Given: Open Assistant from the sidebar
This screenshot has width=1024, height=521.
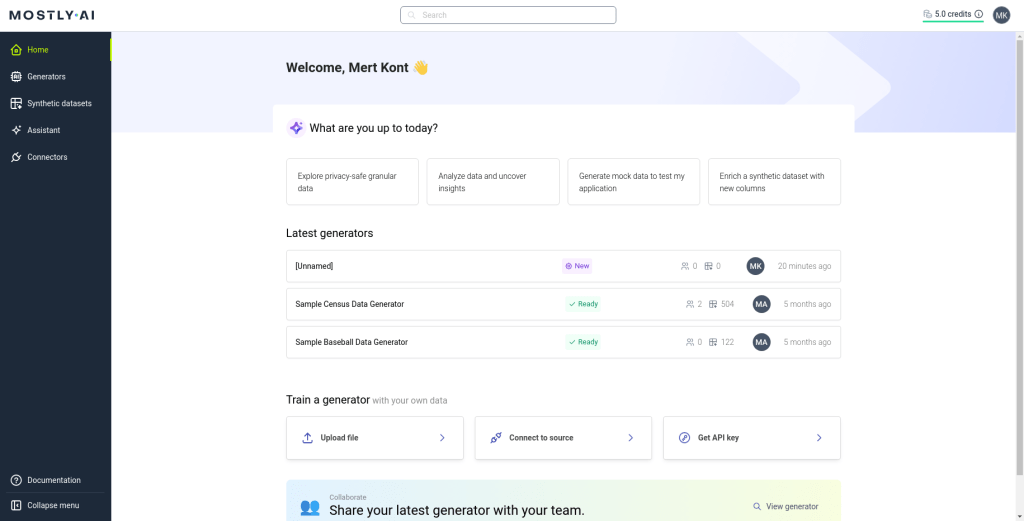Looking at the screenshot, I should (x=56, y=130).
